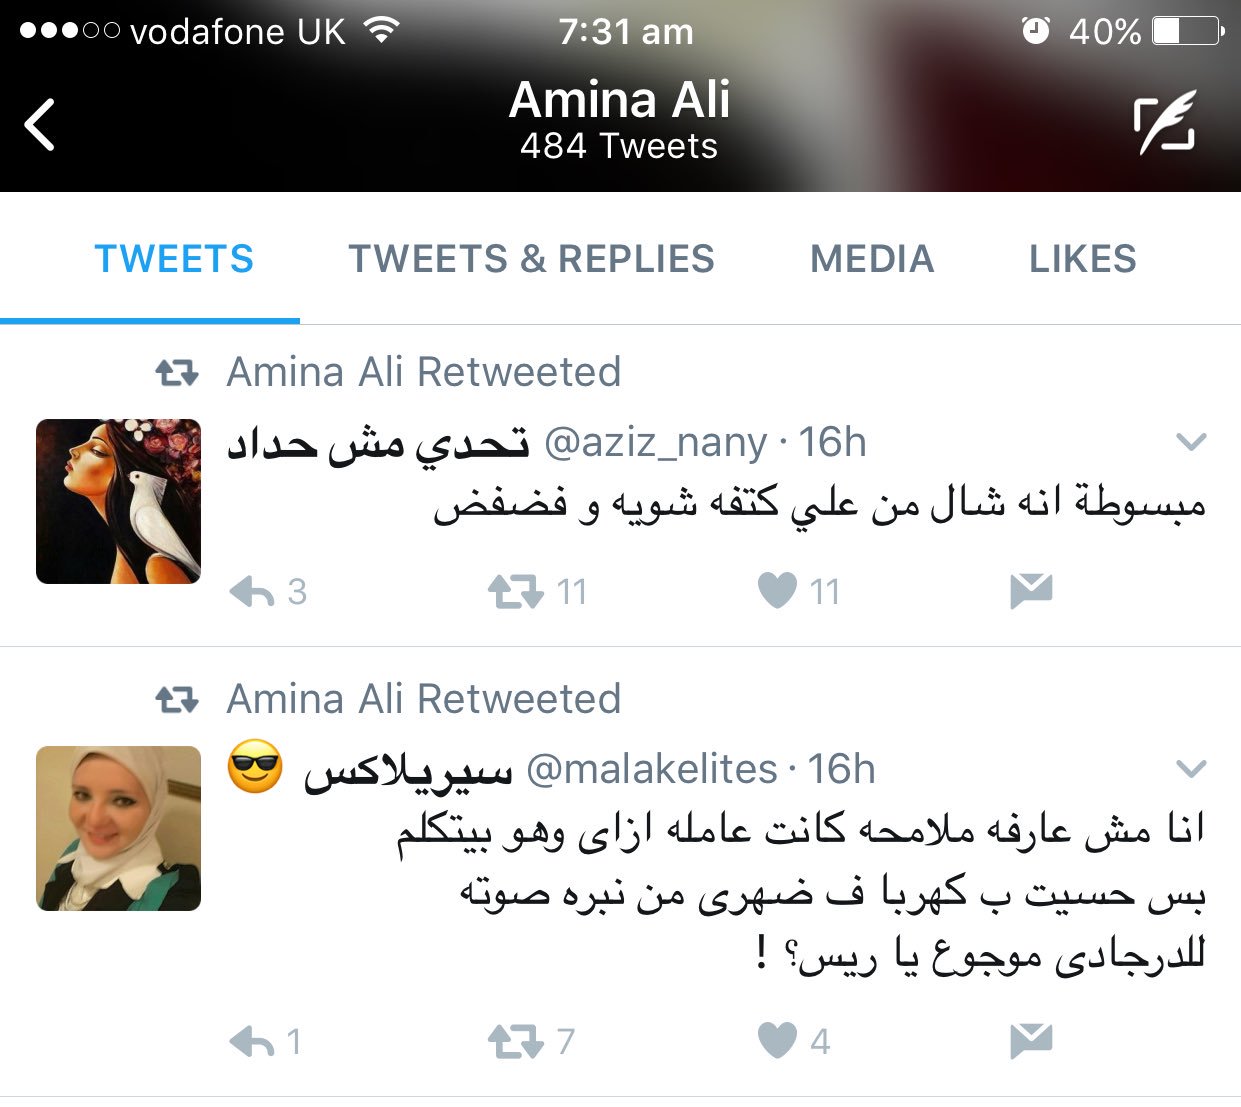The height and width of the screenshot is (1107, 1241).
Task: Reply to the @aziz_nany tweet
Action: (x=252, y=592)
